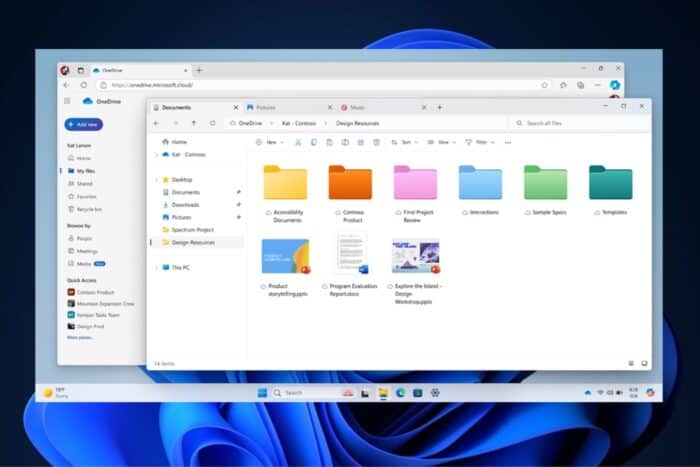This screenshot has height=467, width=700.
Task: Click the Edge address bar URL
Action: click(x=152, y=85)
